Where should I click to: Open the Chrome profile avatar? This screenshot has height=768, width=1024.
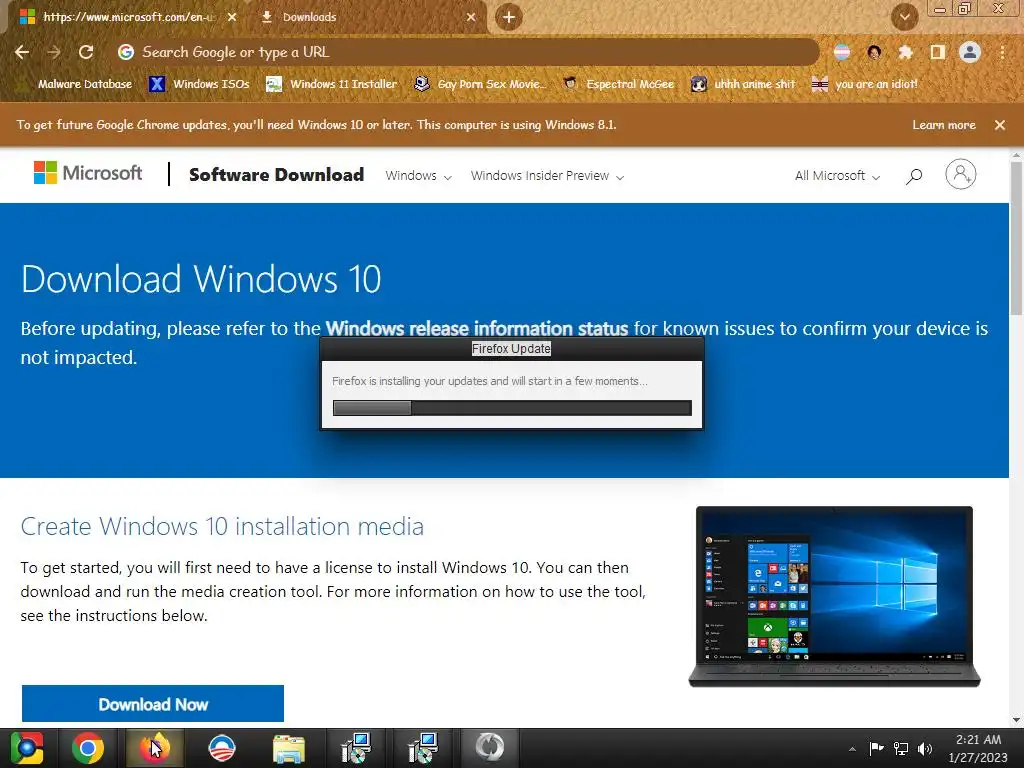[970, 52]
